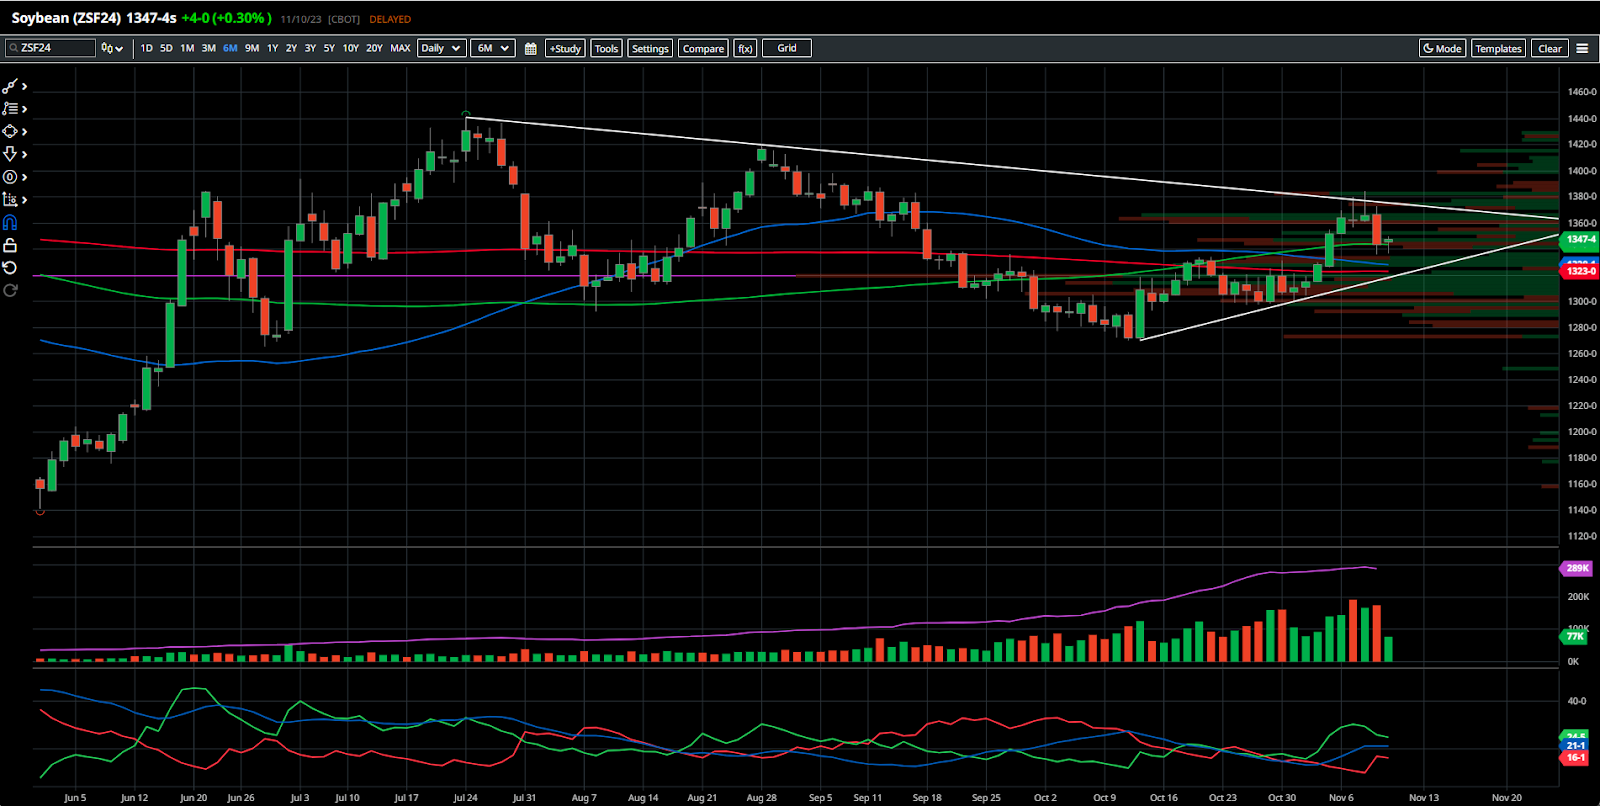Image resolution: width=1600 pixels, height=806 pixels.
Task: Switch to the 1Y time range
Action: 272,48
